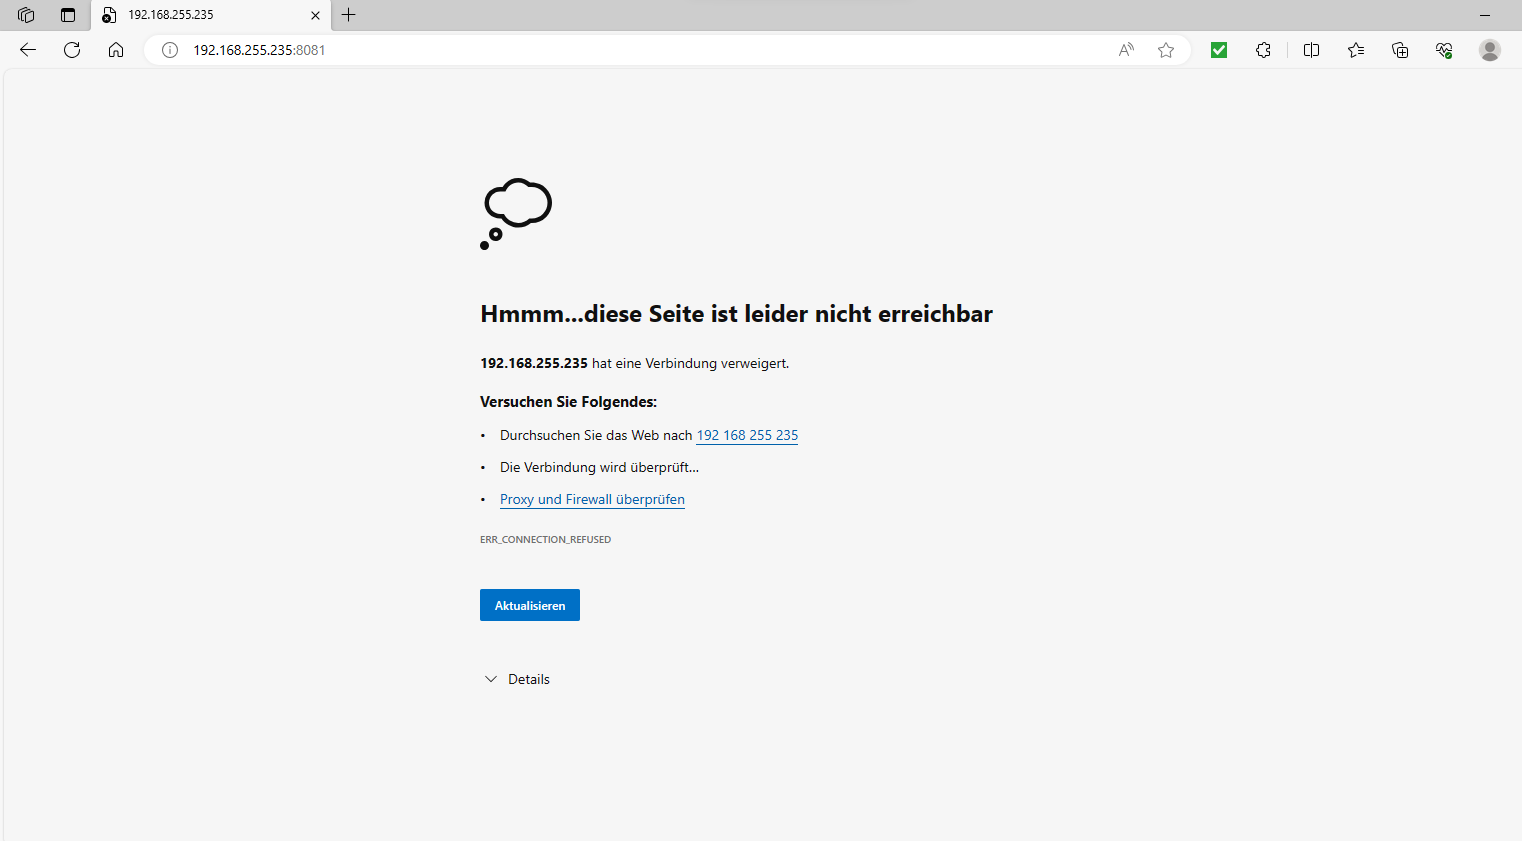1522x841 pixels.
Task: Open the workspaces icon in title bar
Action: pos(26,15)
